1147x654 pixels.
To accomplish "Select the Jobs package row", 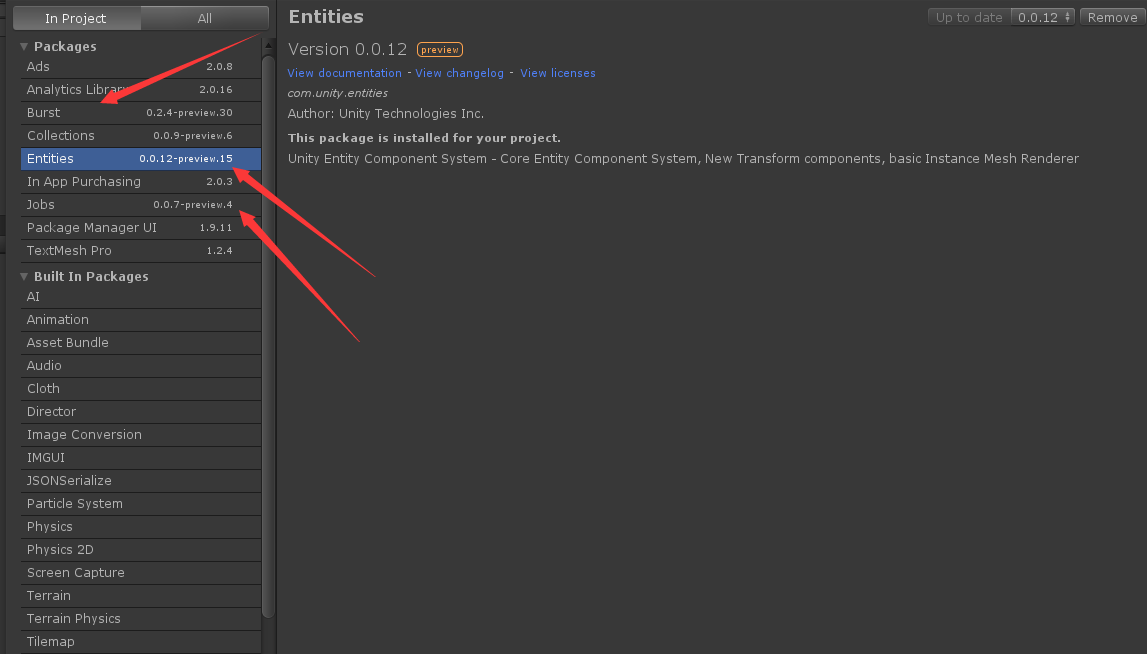I will point(140,205).
